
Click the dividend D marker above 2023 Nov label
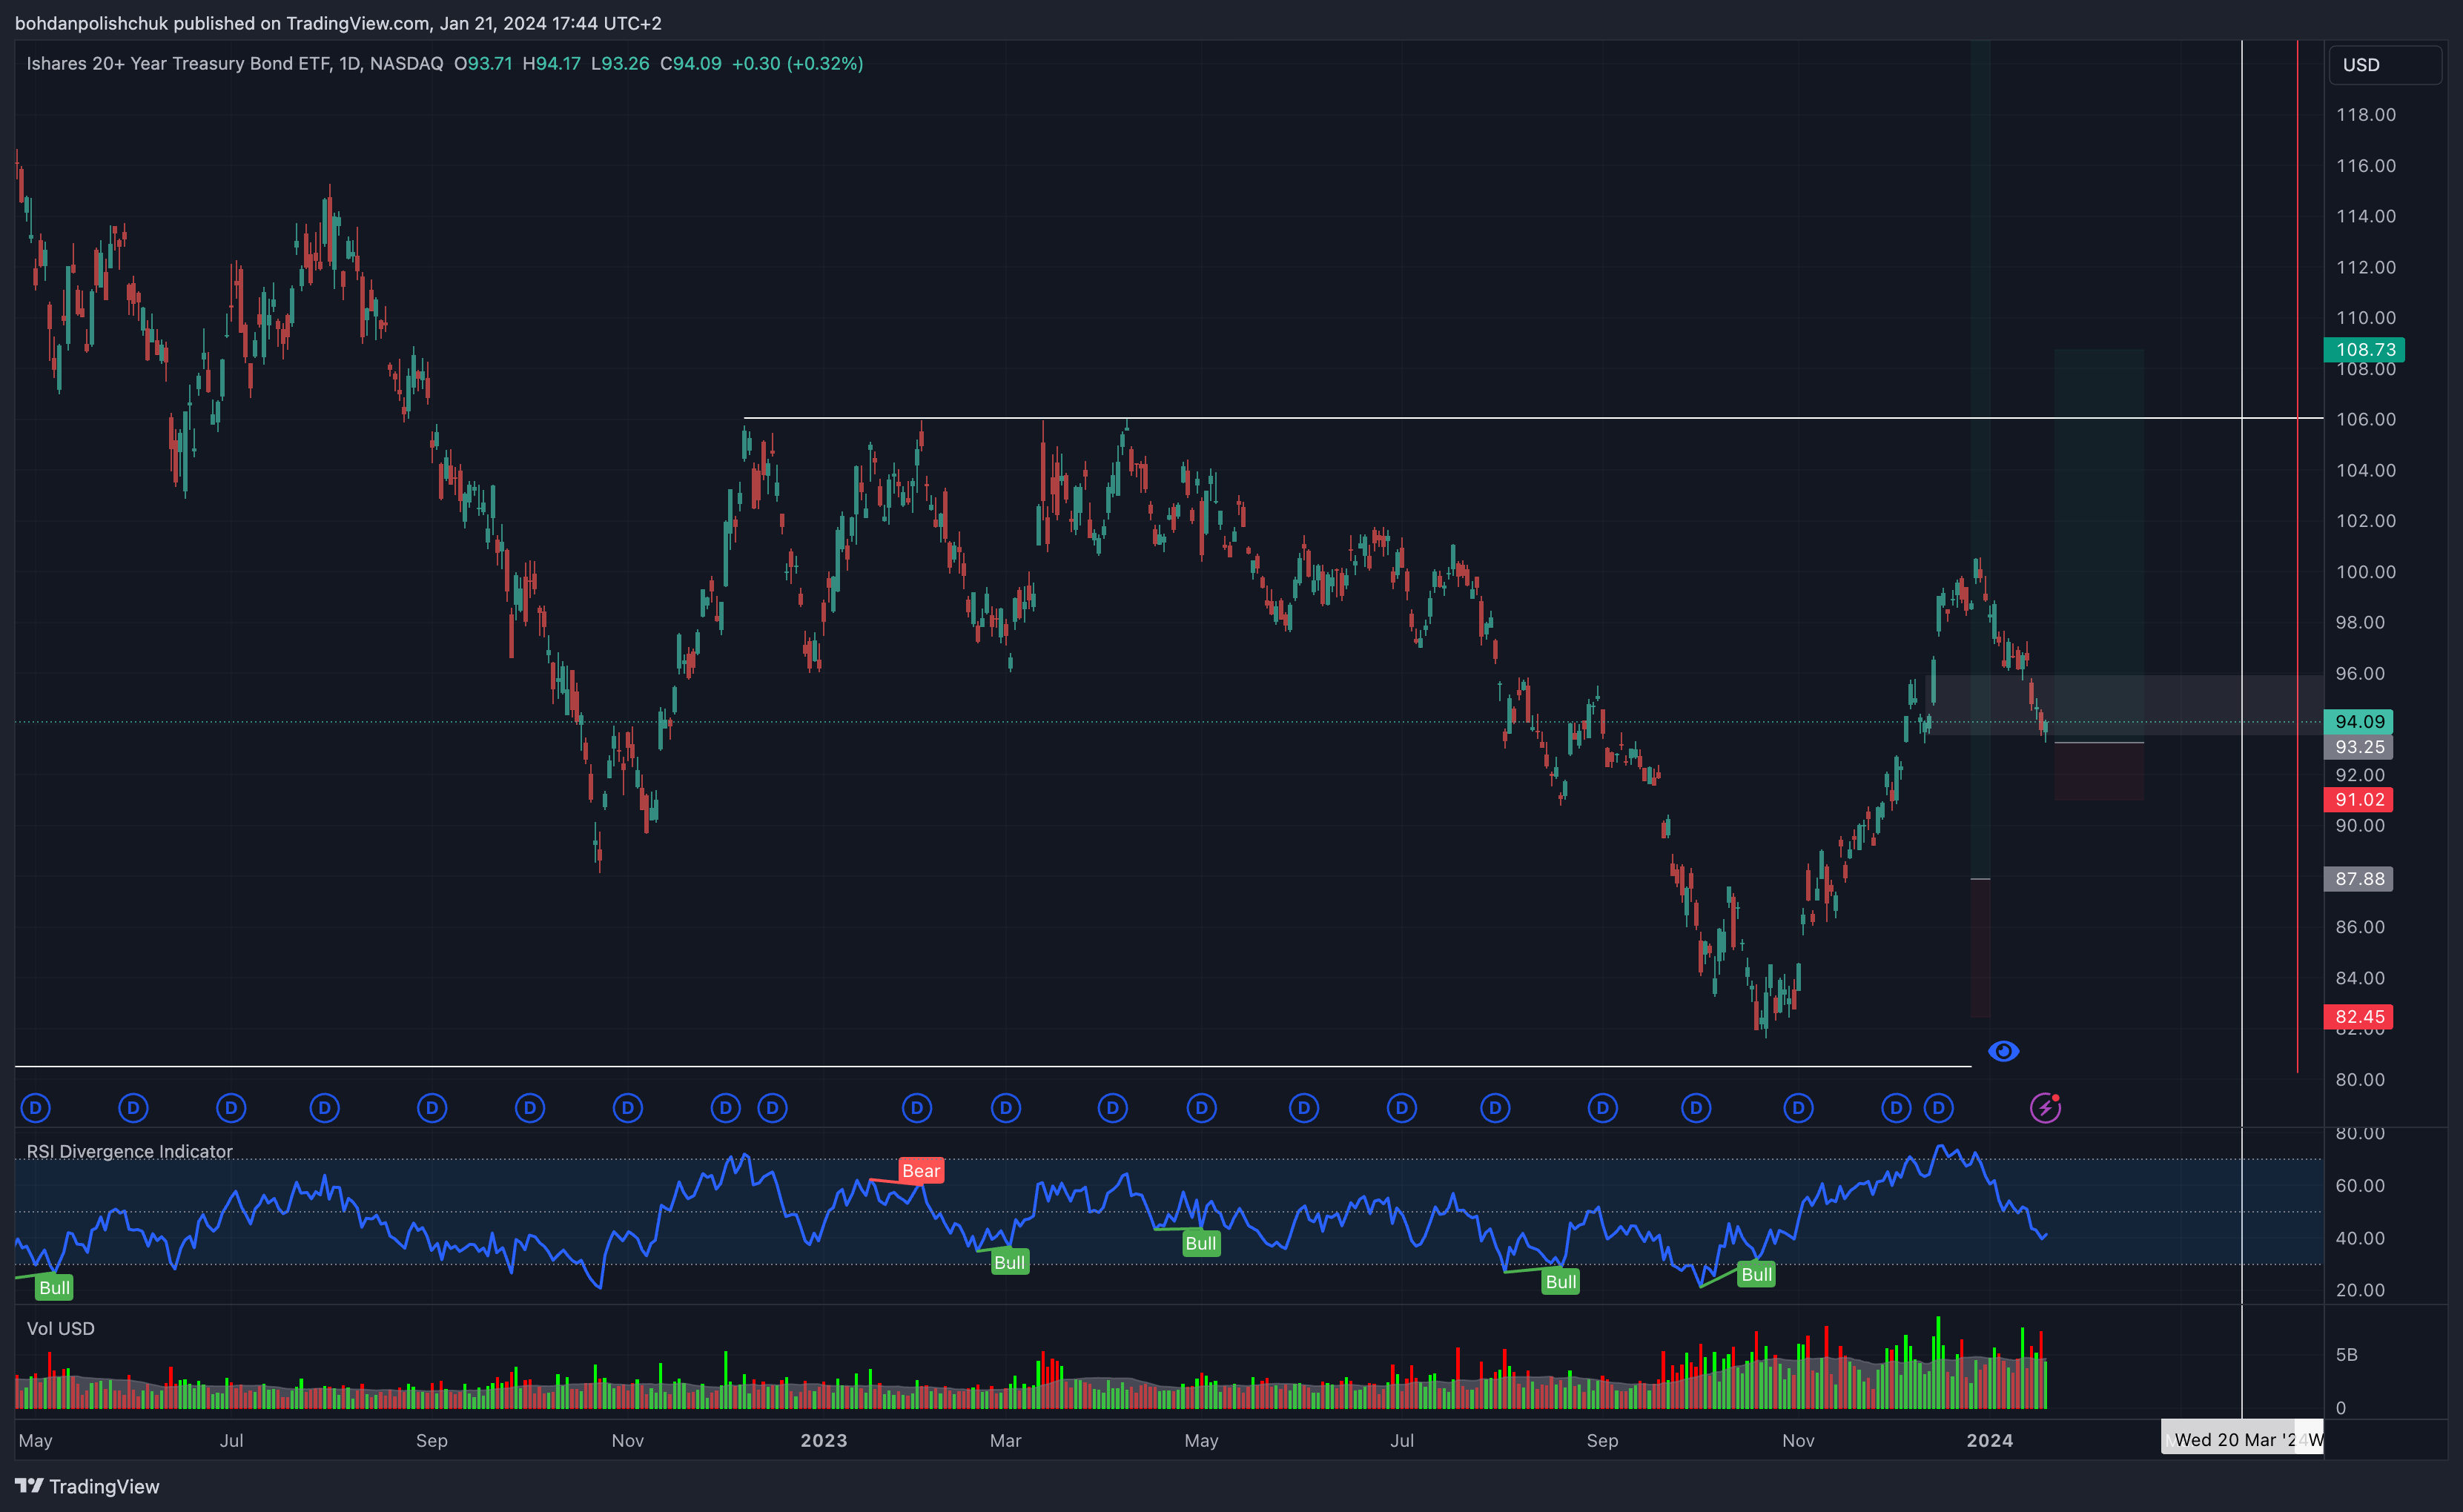tap(1798, 1108)
